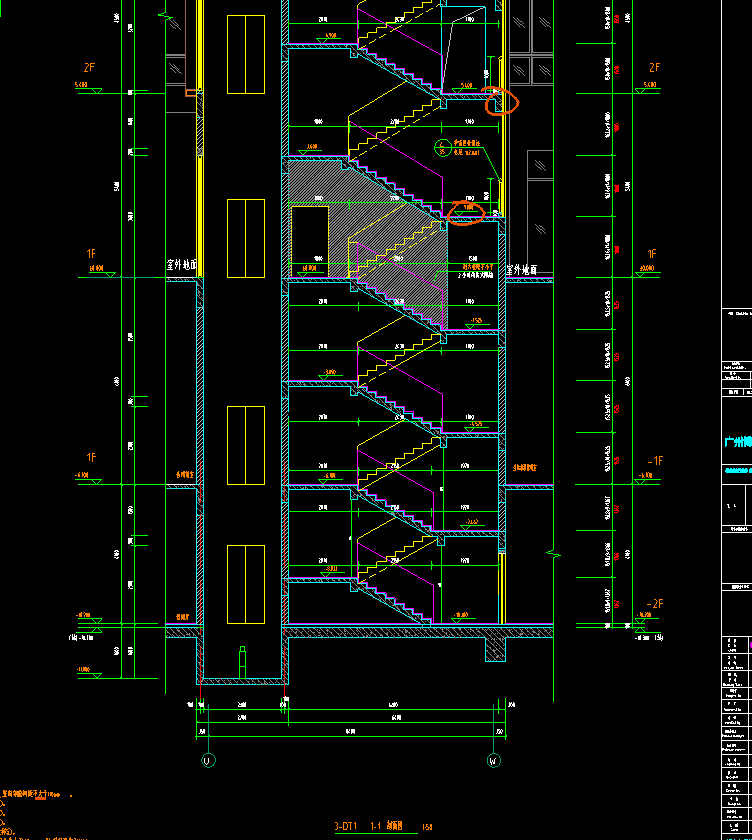Image resolution: width=752 pixels, height=840 pixels.
Task: Click the cyan 广州 text in title block
Action: click(738, 442)
